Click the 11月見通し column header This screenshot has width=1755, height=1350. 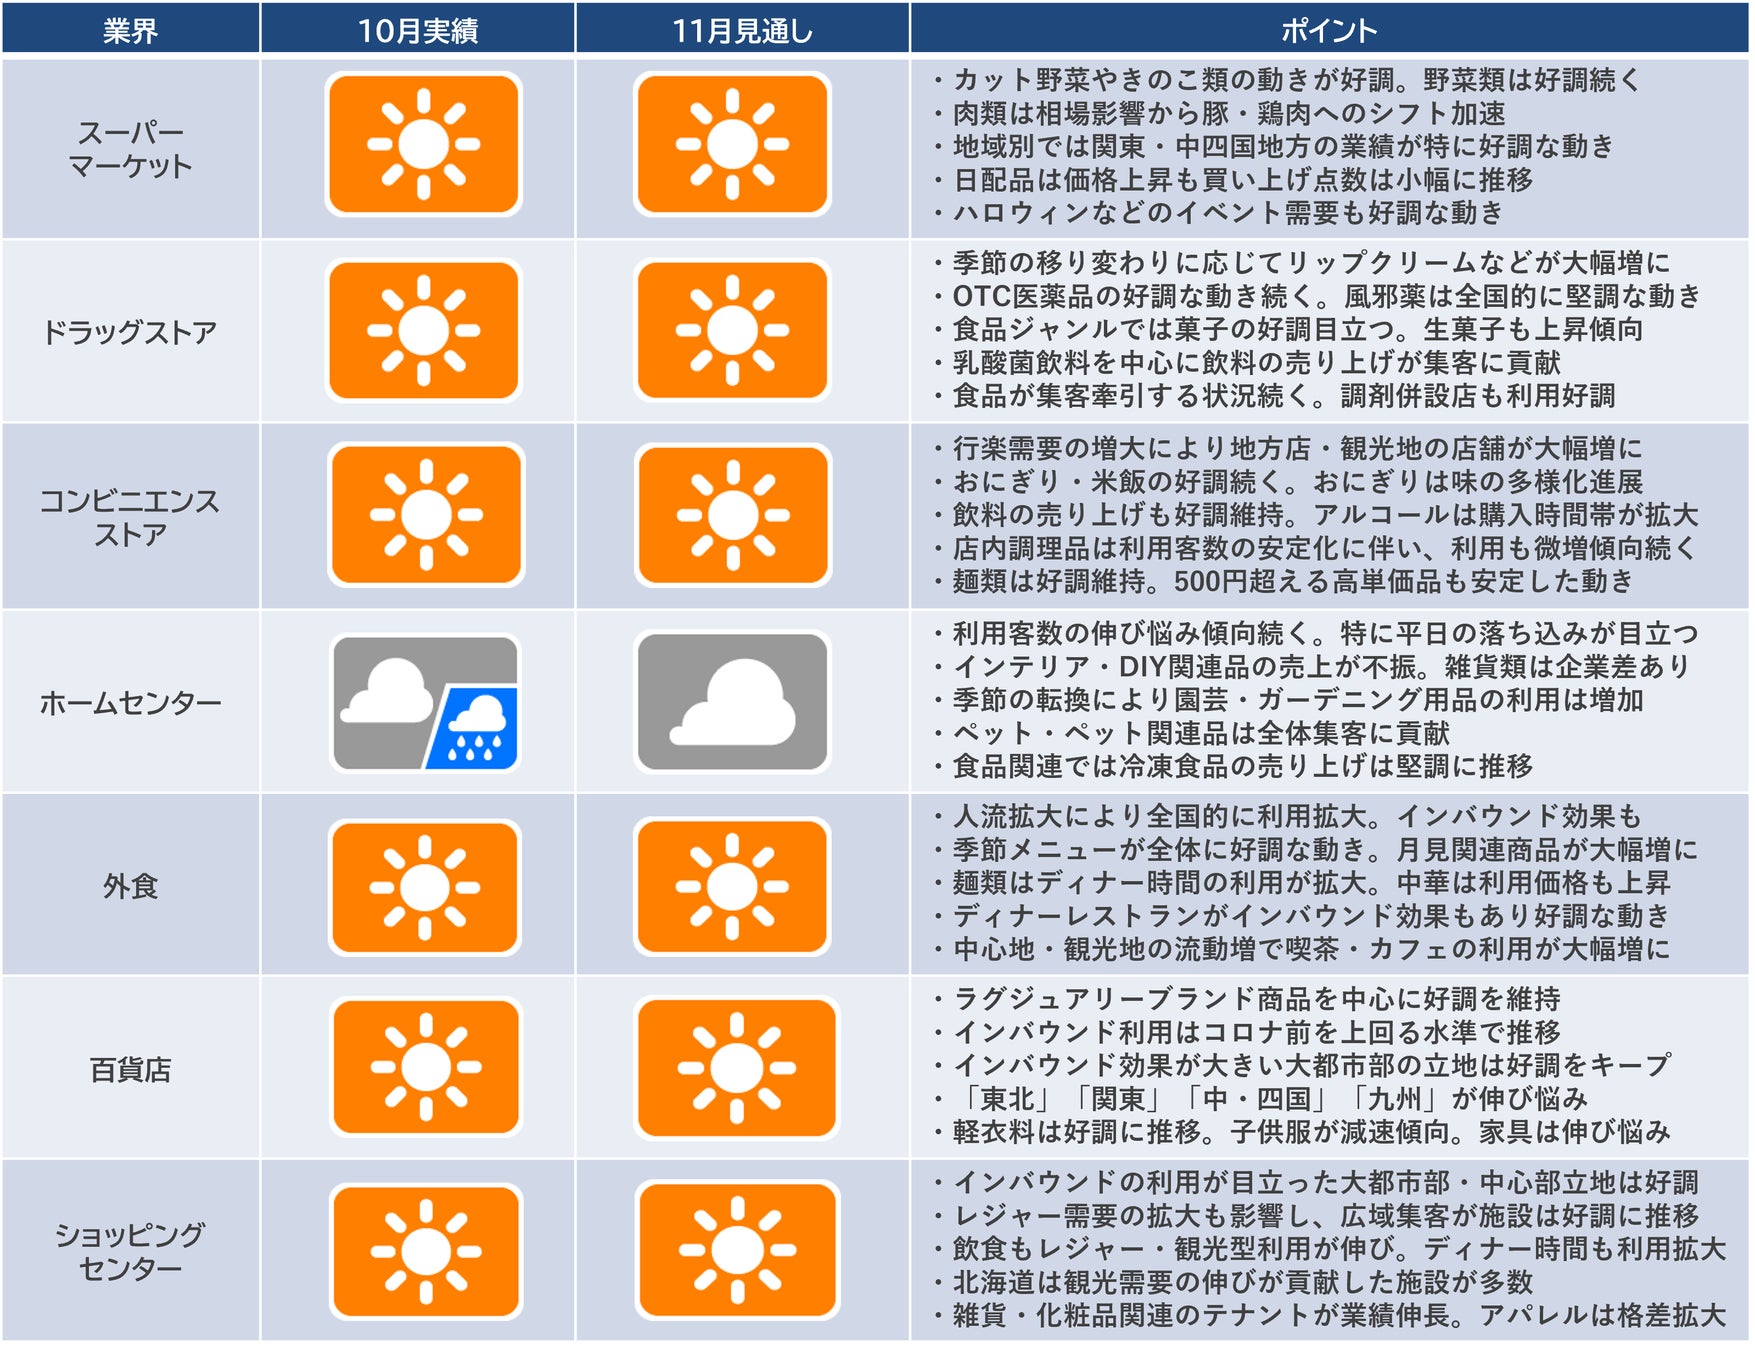[x=742, y=30]
